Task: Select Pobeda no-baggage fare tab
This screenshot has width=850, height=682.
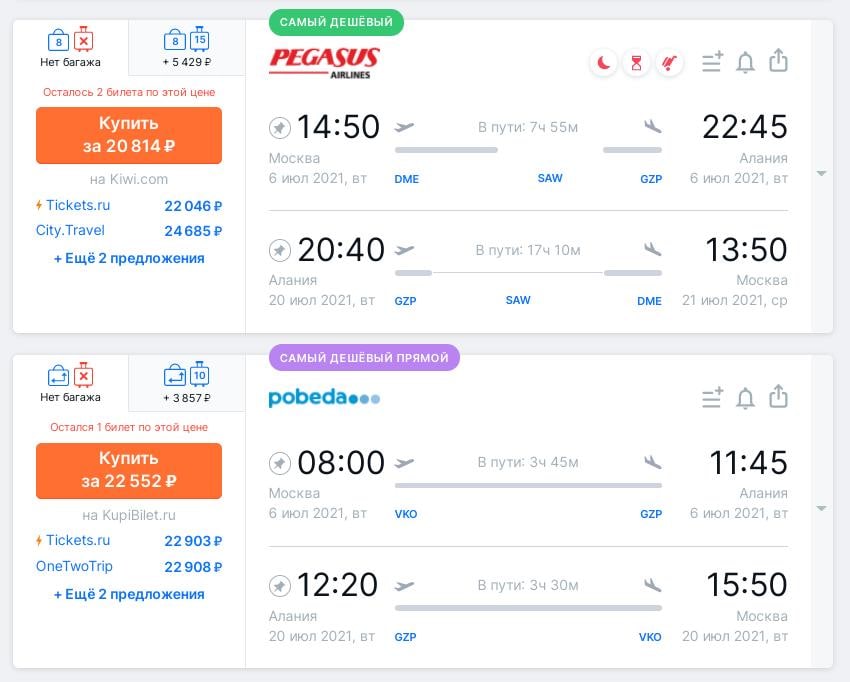Action: click(70, 383)
